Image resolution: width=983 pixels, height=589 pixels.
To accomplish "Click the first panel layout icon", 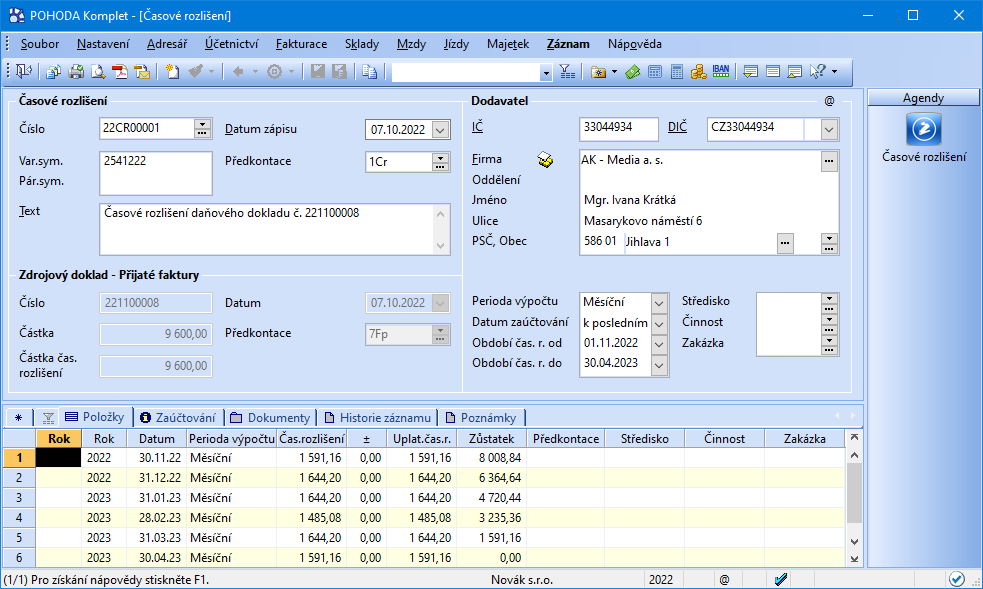I will tap(750, 72).
